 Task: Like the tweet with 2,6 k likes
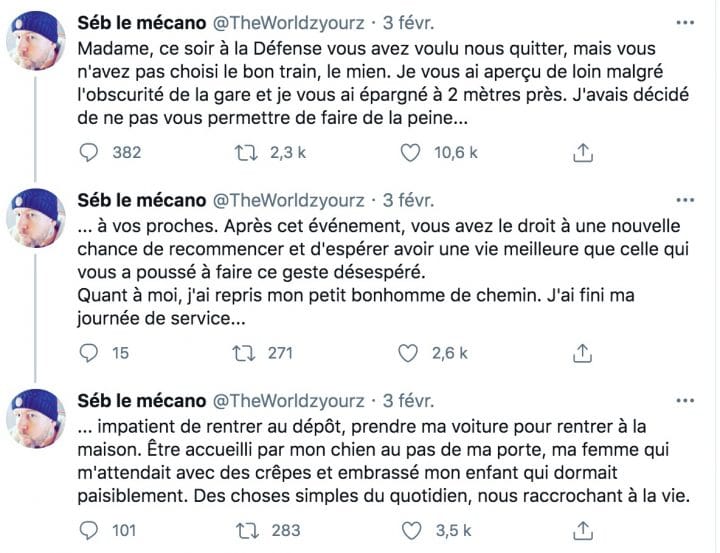click(408, 352)
